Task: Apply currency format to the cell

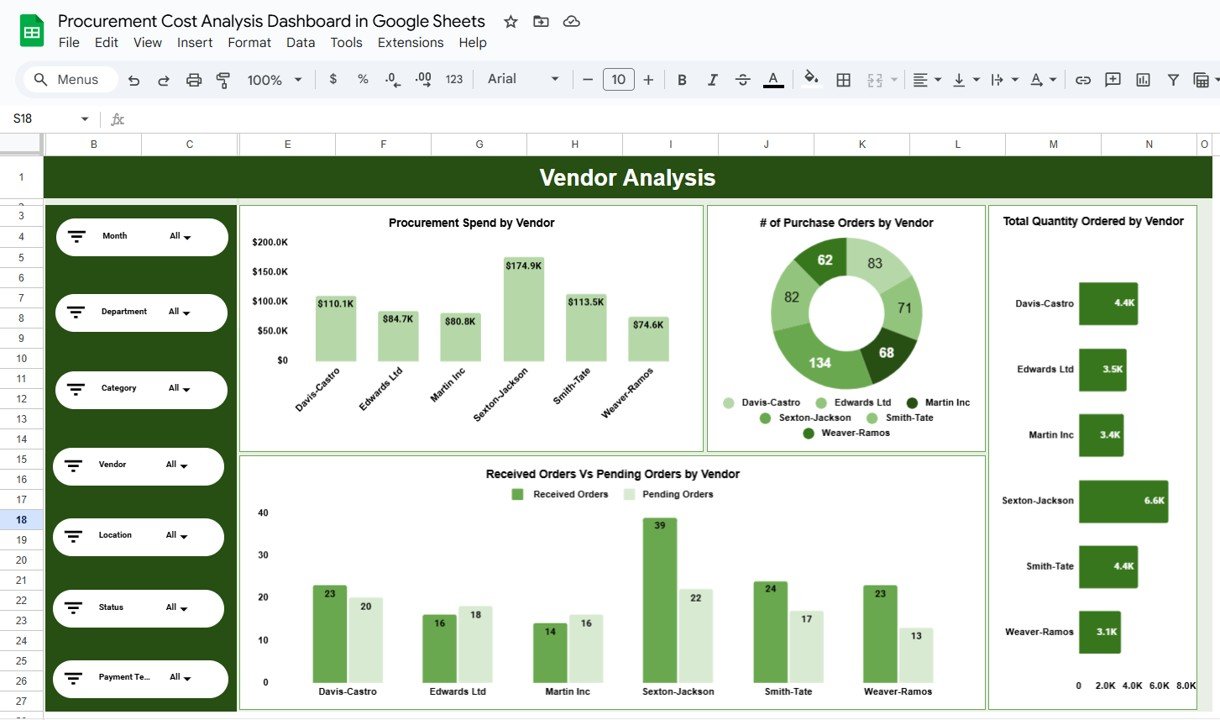Action: tap(333, 79)
